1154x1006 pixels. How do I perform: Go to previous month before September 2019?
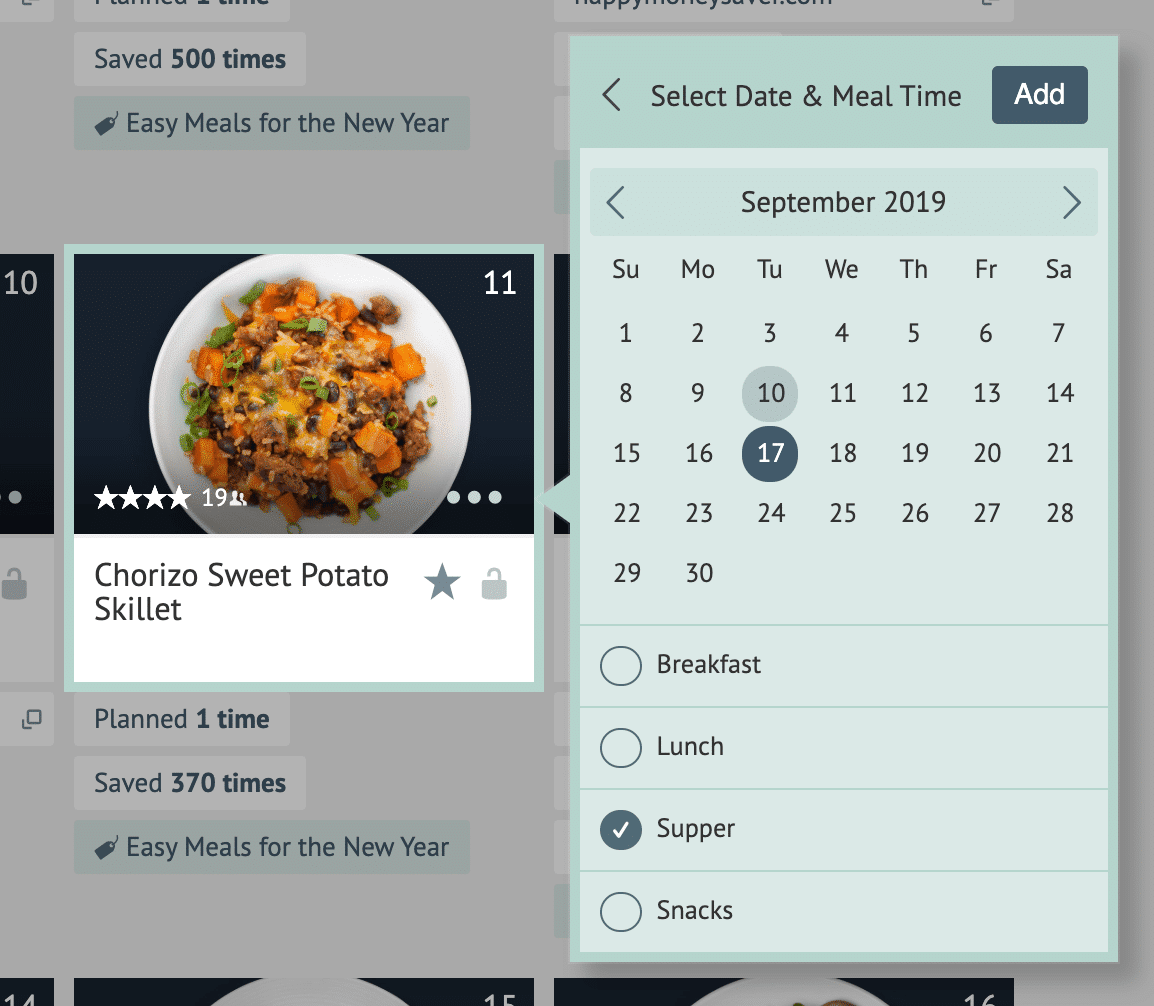[616, 202]
